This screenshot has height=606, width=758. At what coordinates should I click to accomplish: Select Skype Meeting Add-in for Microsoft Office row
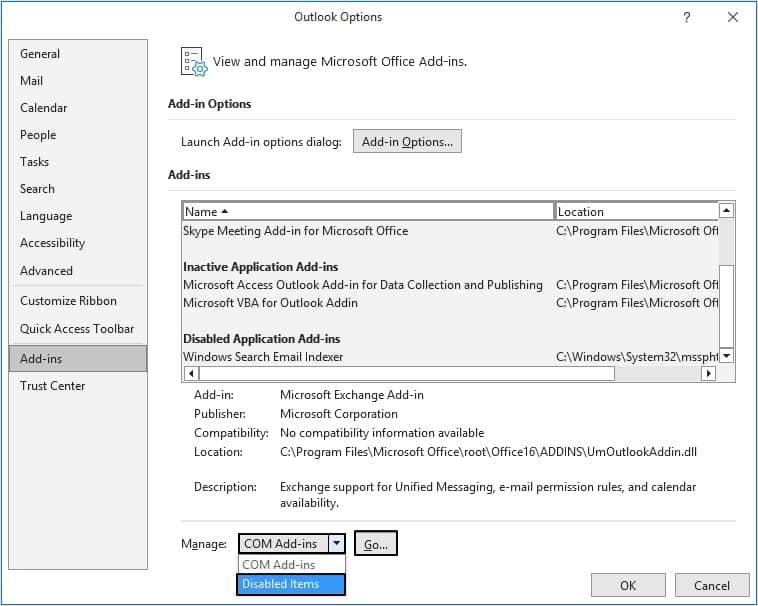pyautogui.click(x=450, y=231)
